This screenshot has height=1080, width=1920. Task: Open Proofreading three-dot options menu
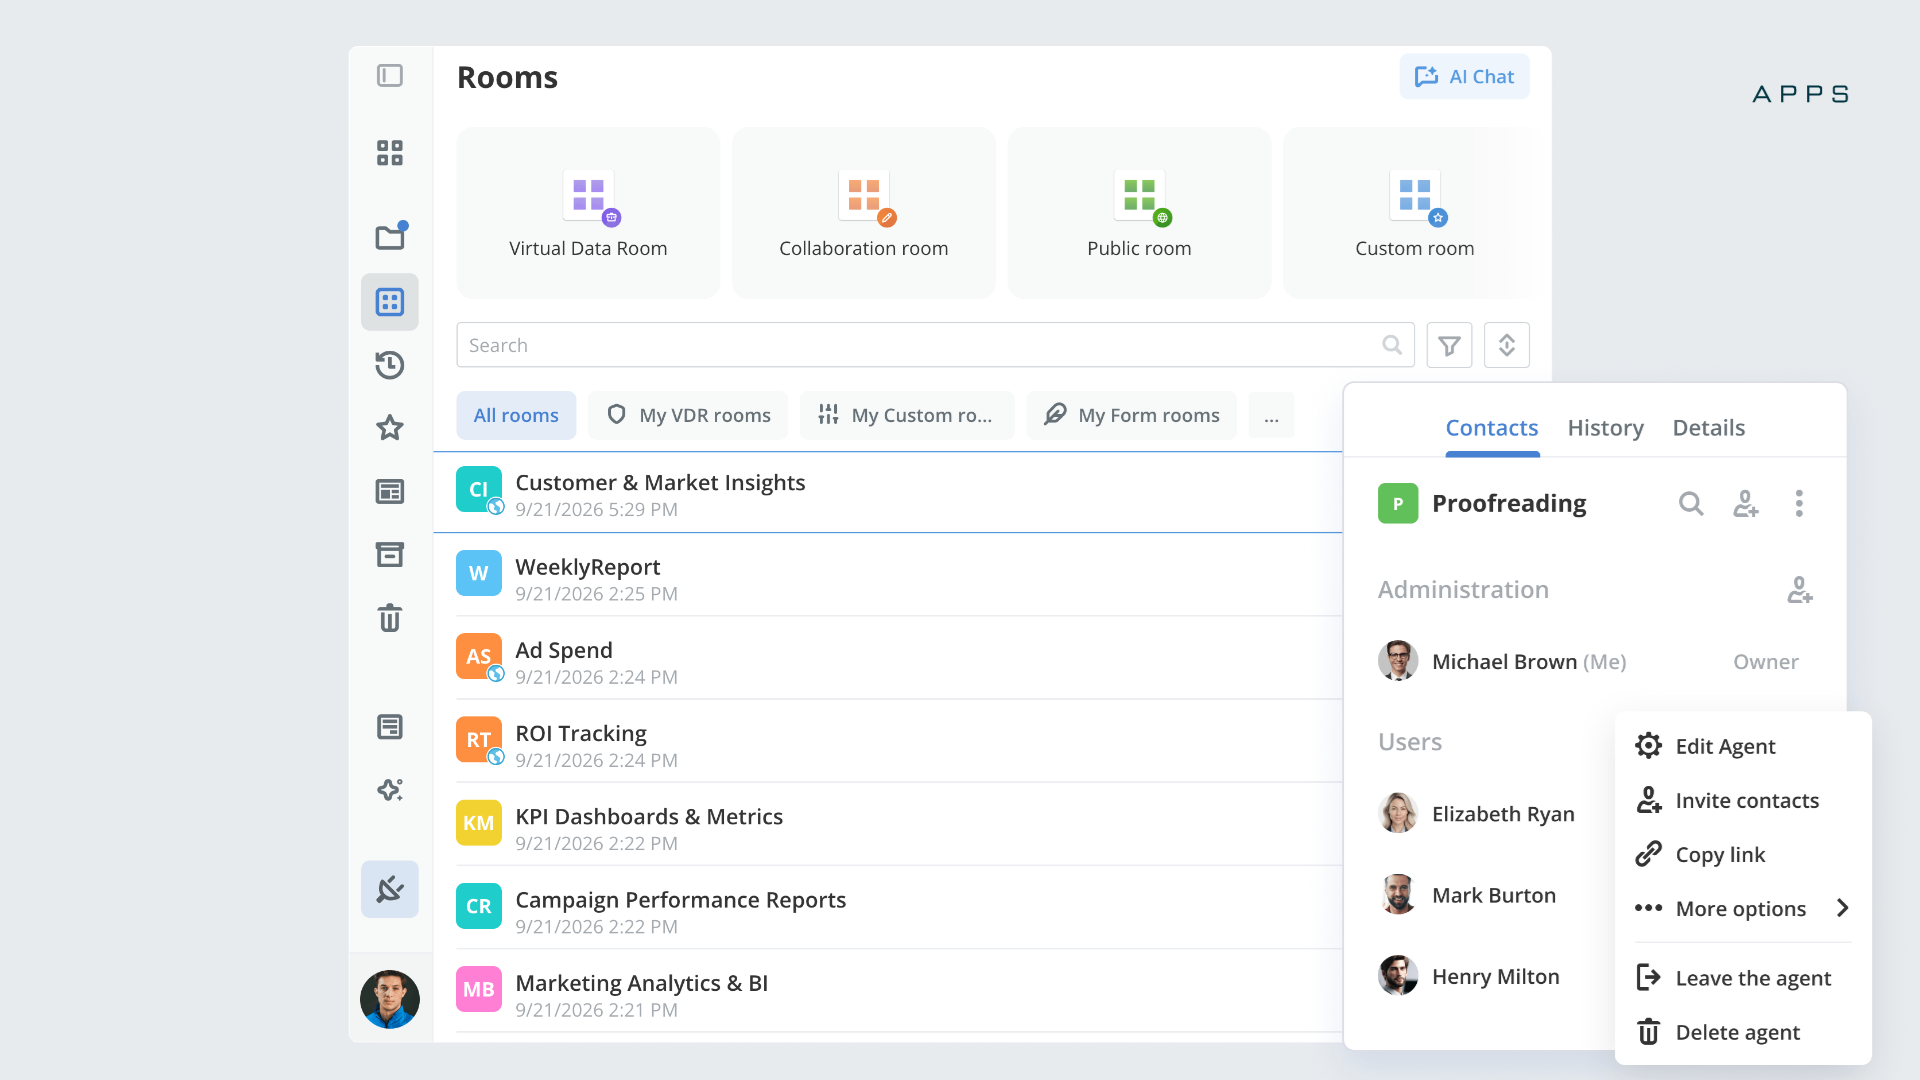pos(1799,503)
